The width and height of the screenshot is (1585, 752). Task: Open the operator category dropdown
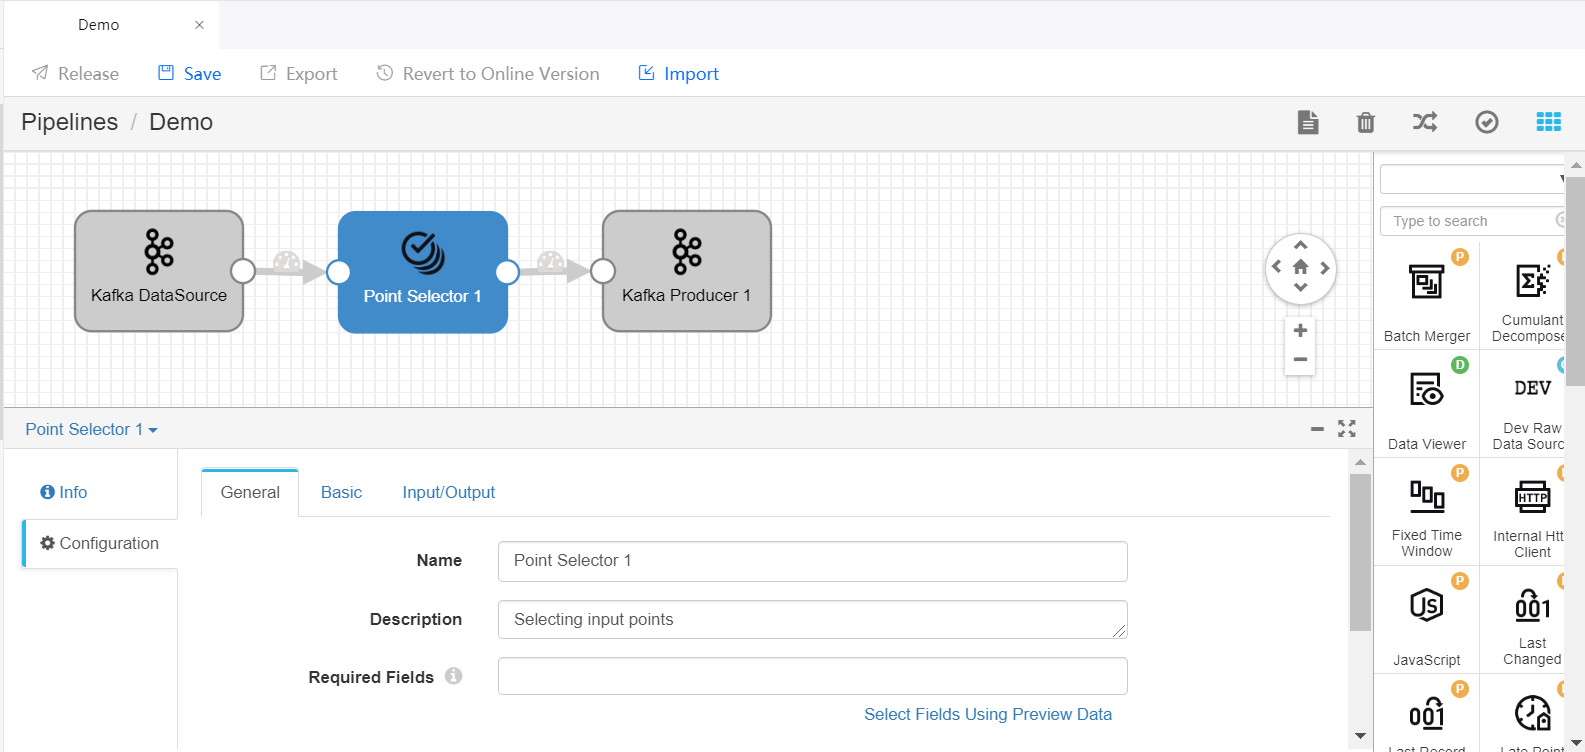pos(1472,179)
